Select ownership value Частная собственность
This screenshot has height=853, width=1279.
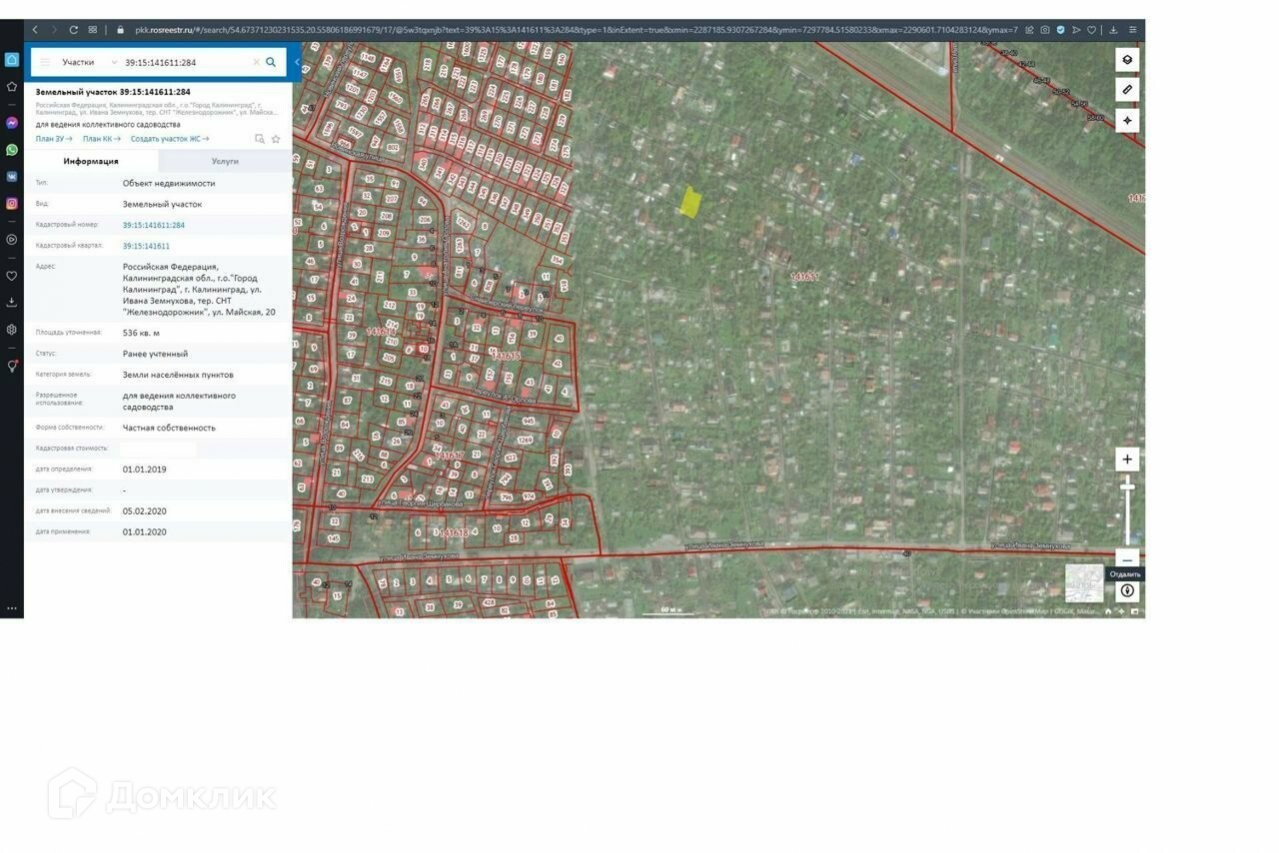[x=169, y=428]
